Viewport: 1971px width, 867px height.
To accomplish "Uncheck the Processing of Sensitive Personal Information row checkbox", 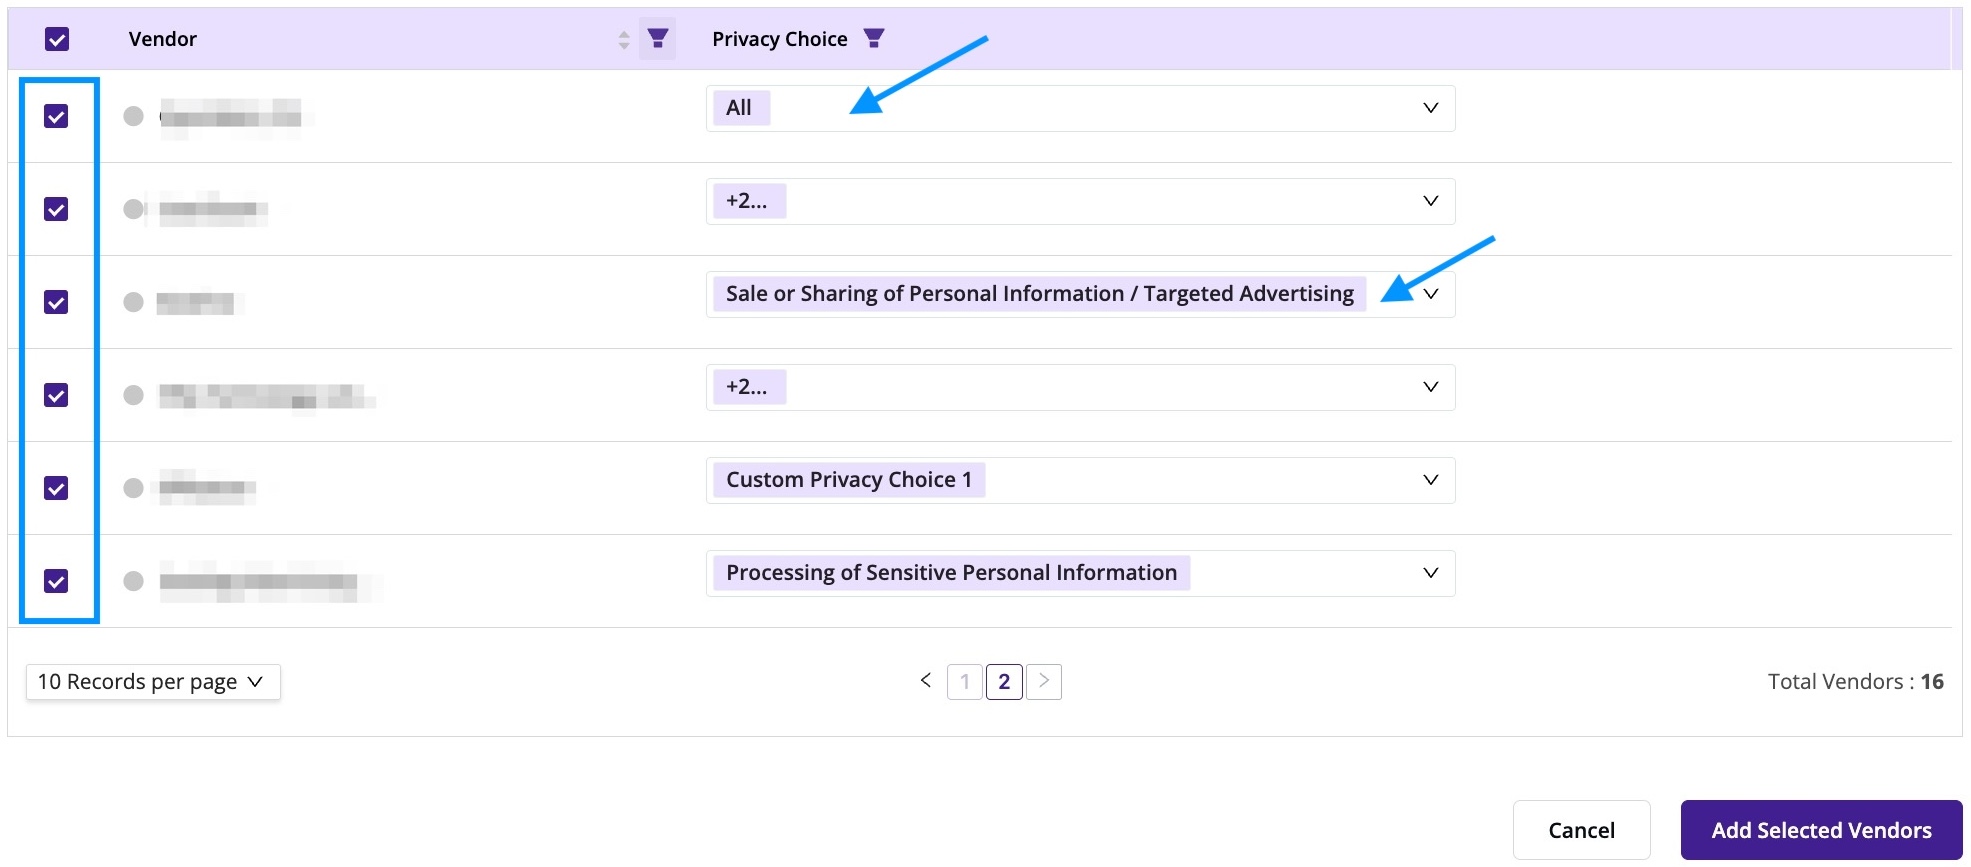I will click(56, 581).
